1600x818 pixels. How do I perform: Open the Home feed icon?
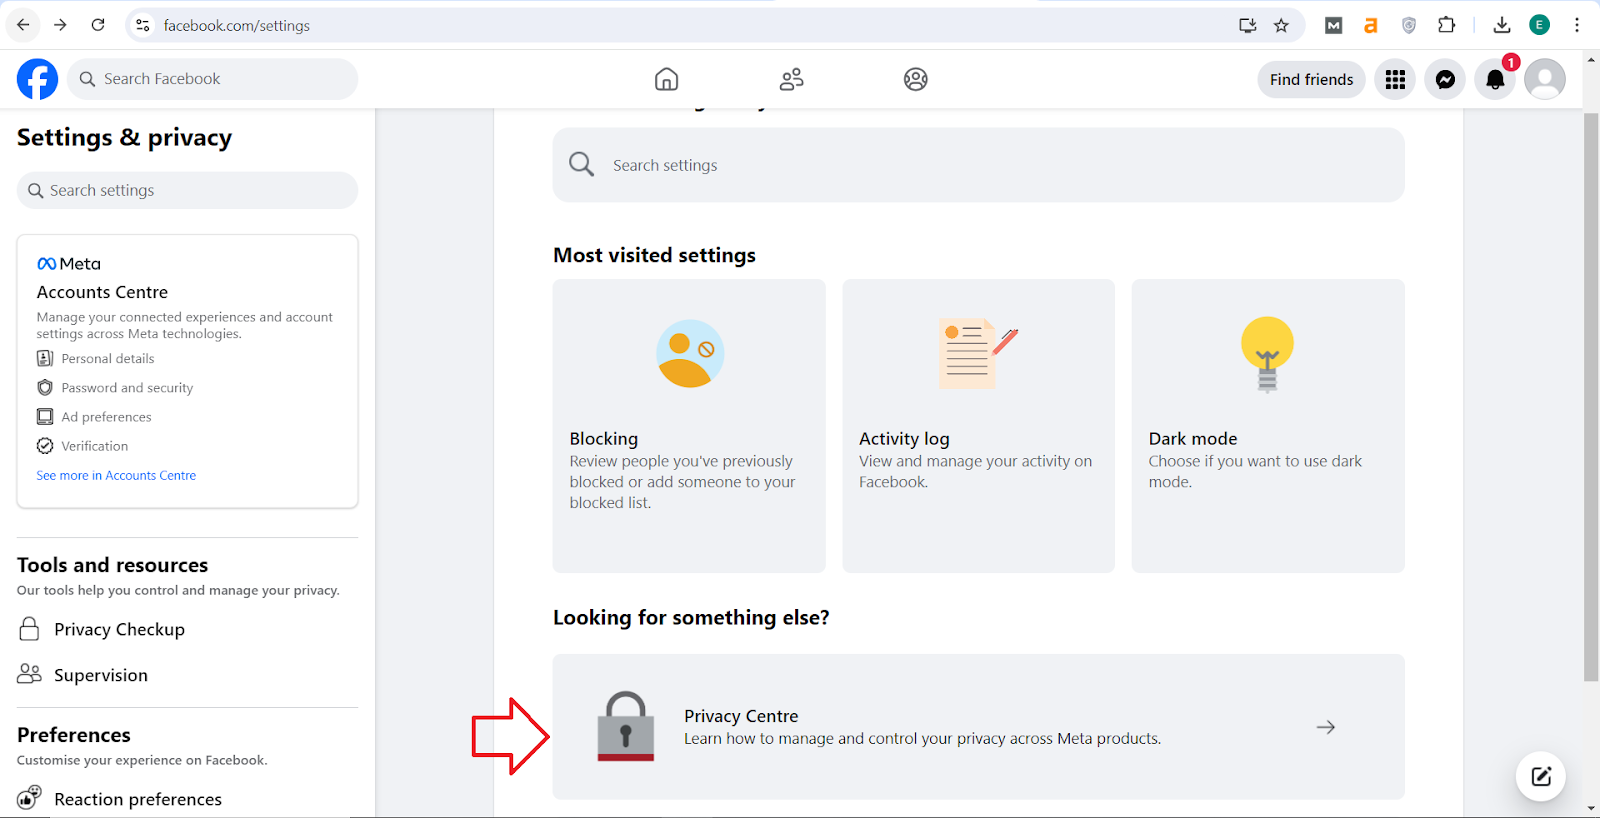pos(666,79)
